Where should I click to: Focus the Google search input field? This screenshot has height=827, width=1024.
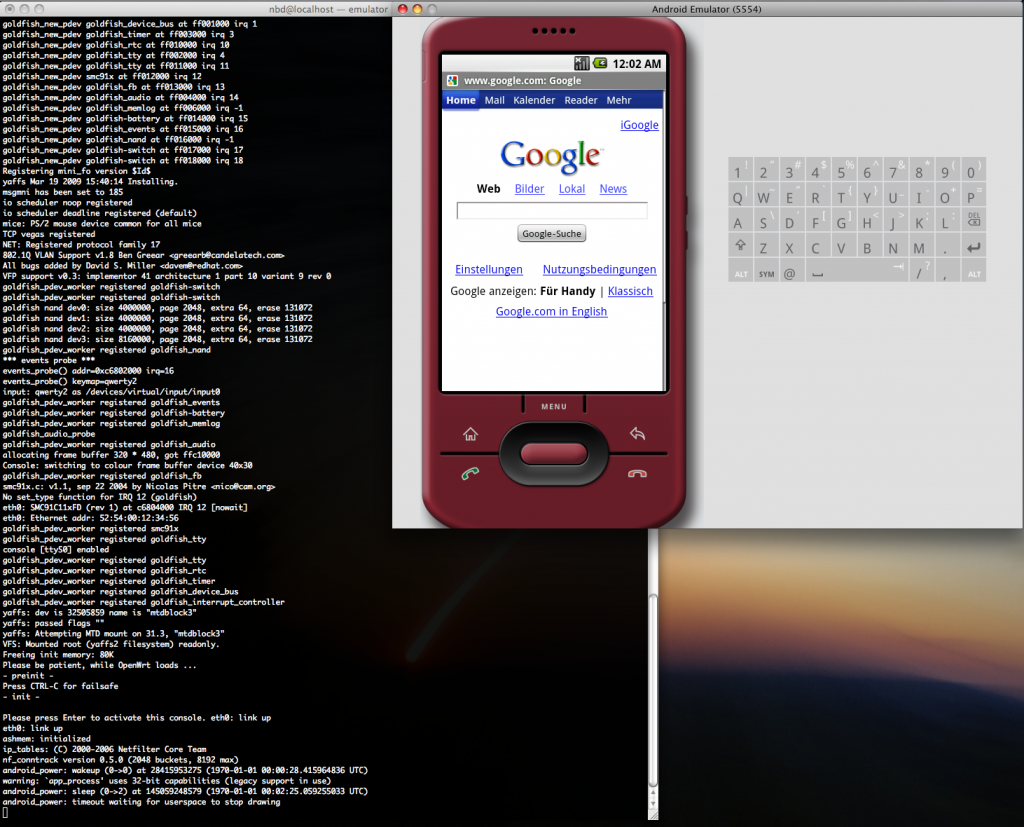click(552, 210)
